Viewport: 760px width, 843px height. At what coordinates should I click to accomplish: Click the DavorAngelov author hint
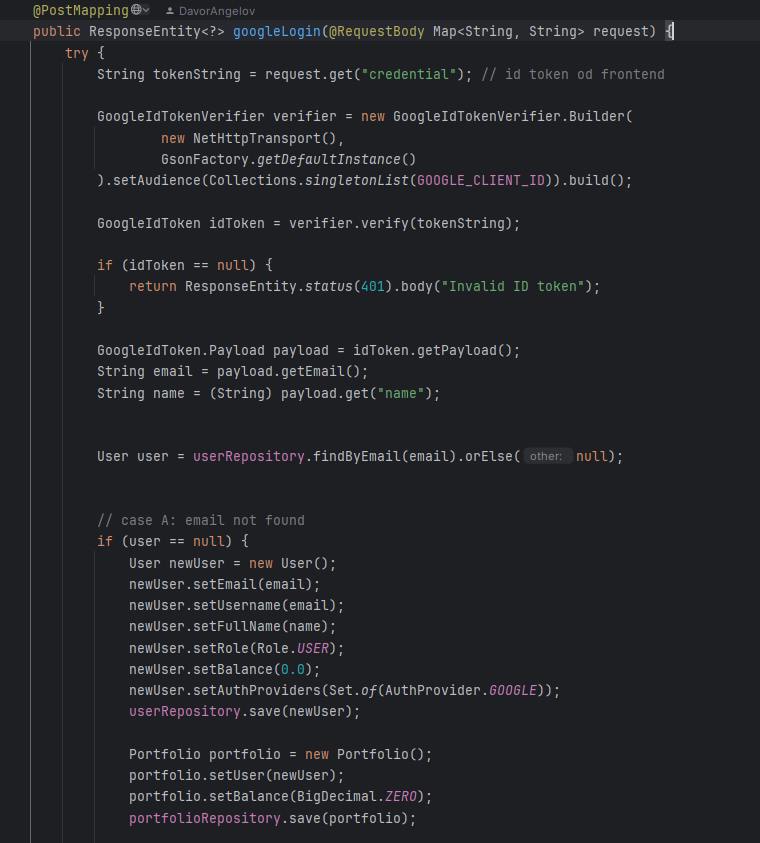click(x=212, y=10)
